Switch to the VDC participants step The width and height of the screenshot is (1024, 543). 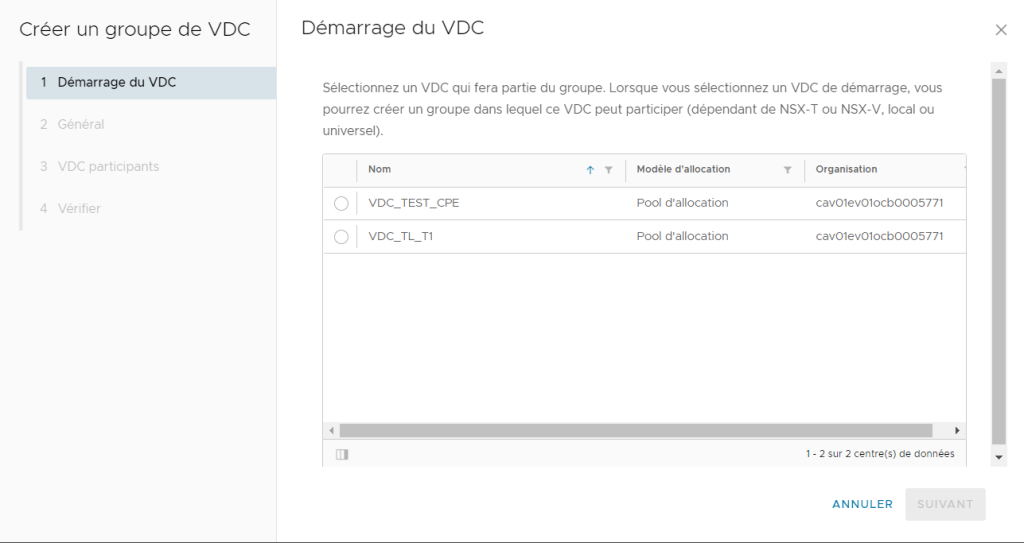click(108, 167)
